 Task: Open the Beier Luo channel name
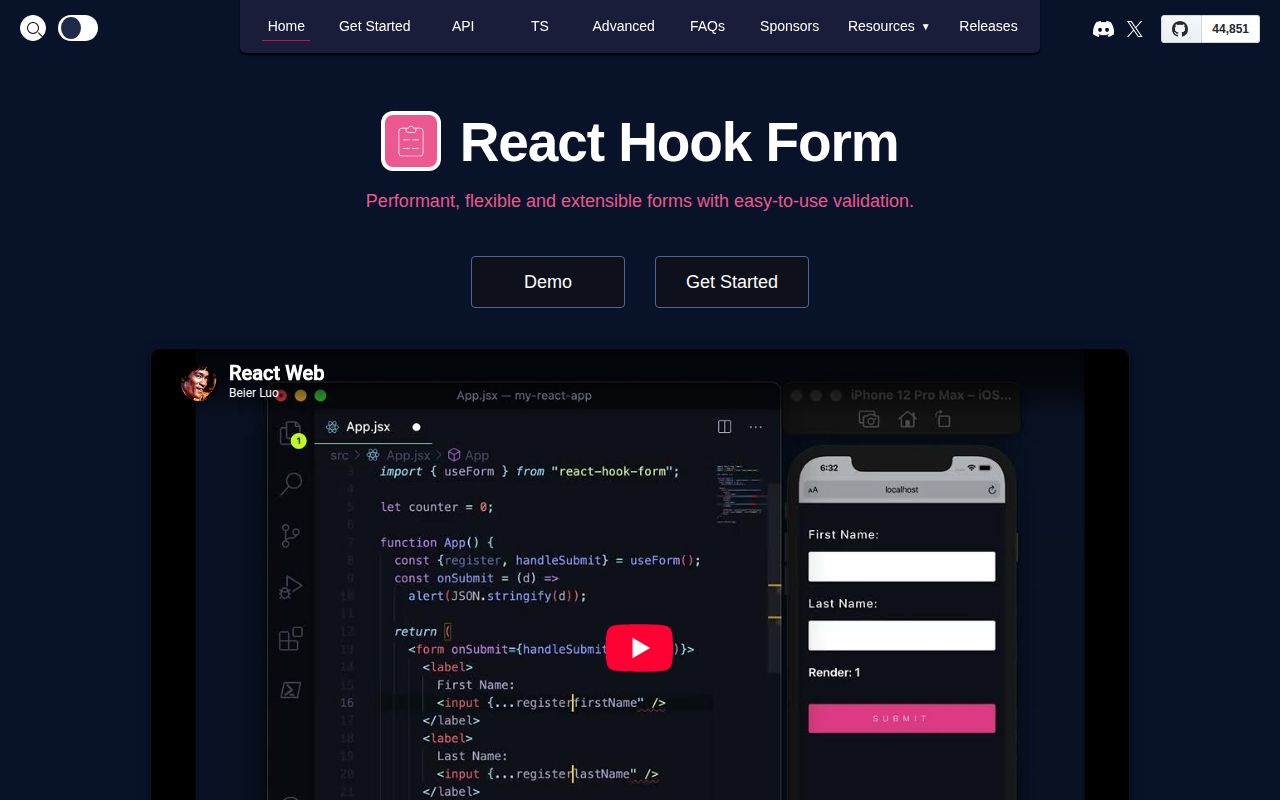click(x=254, y=393)
